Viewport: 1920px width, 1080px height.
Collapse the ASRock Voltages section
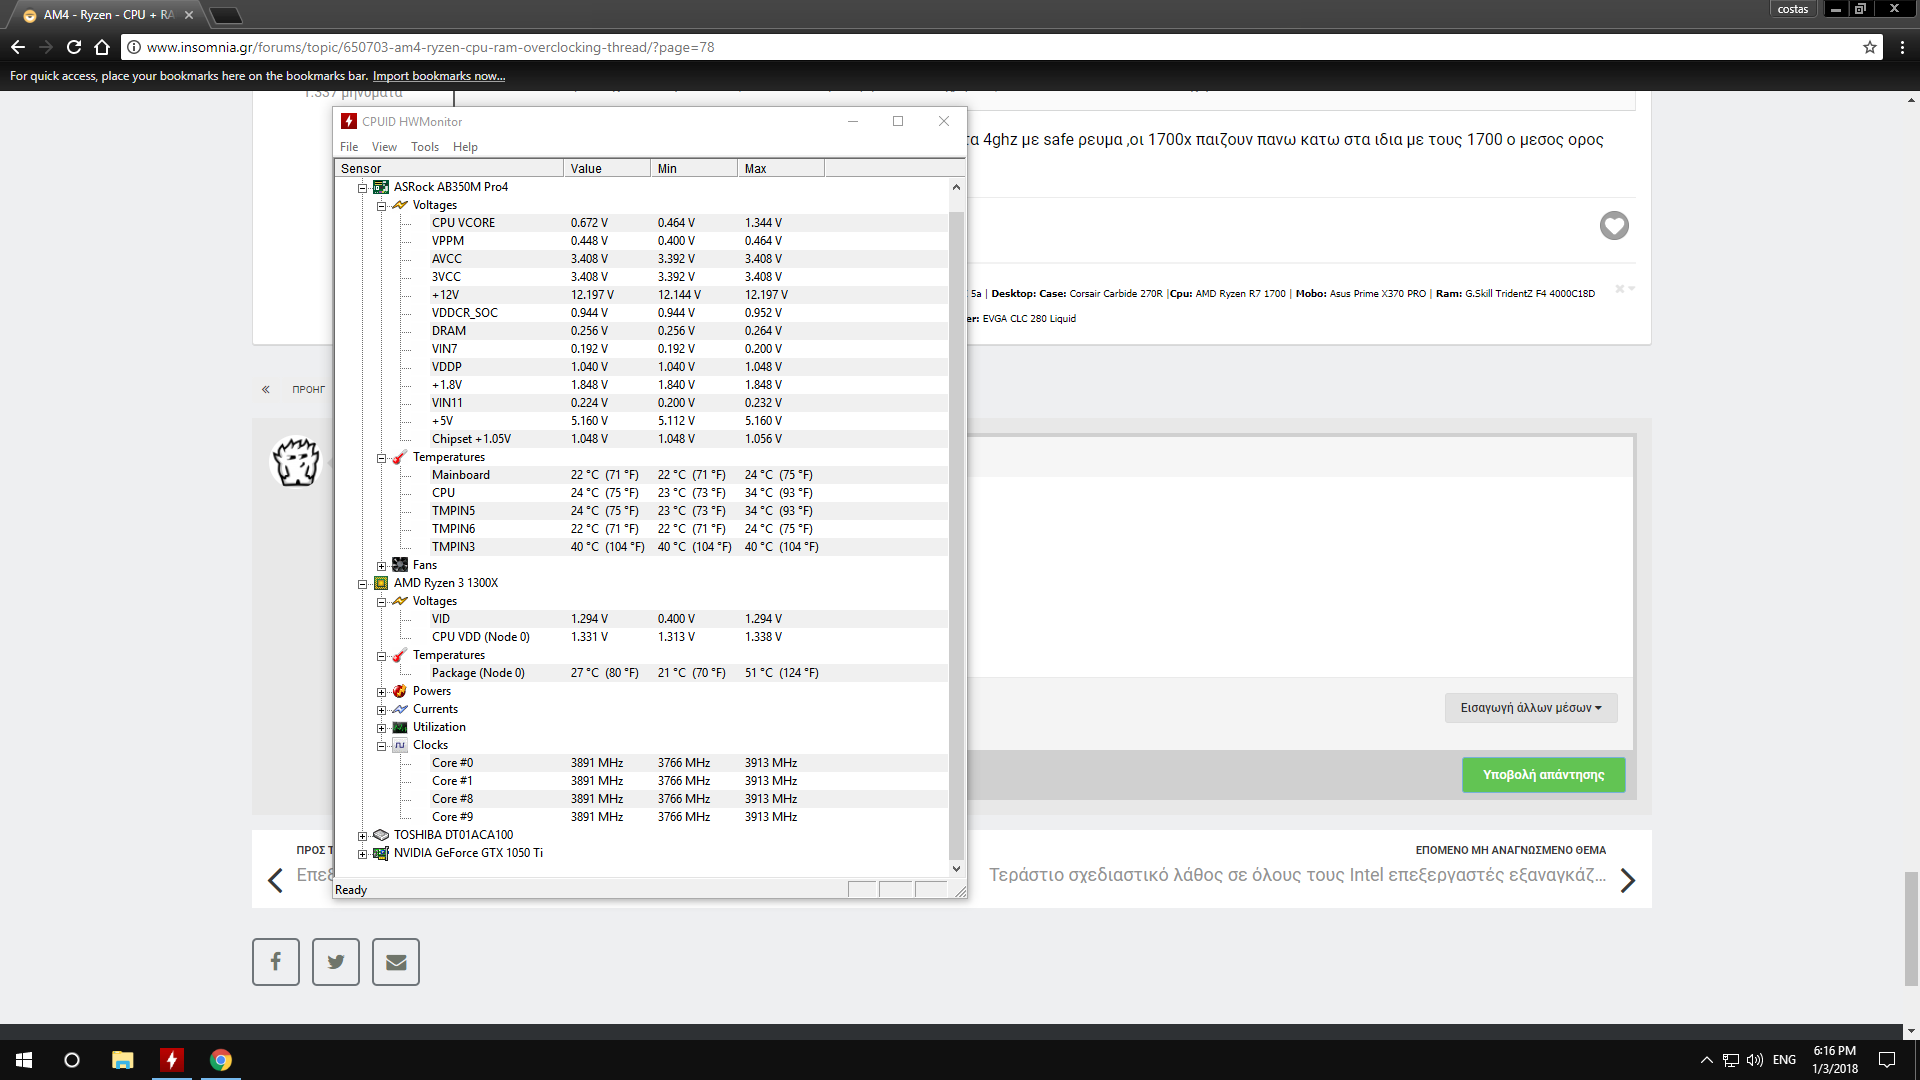(x=381, y=206)
